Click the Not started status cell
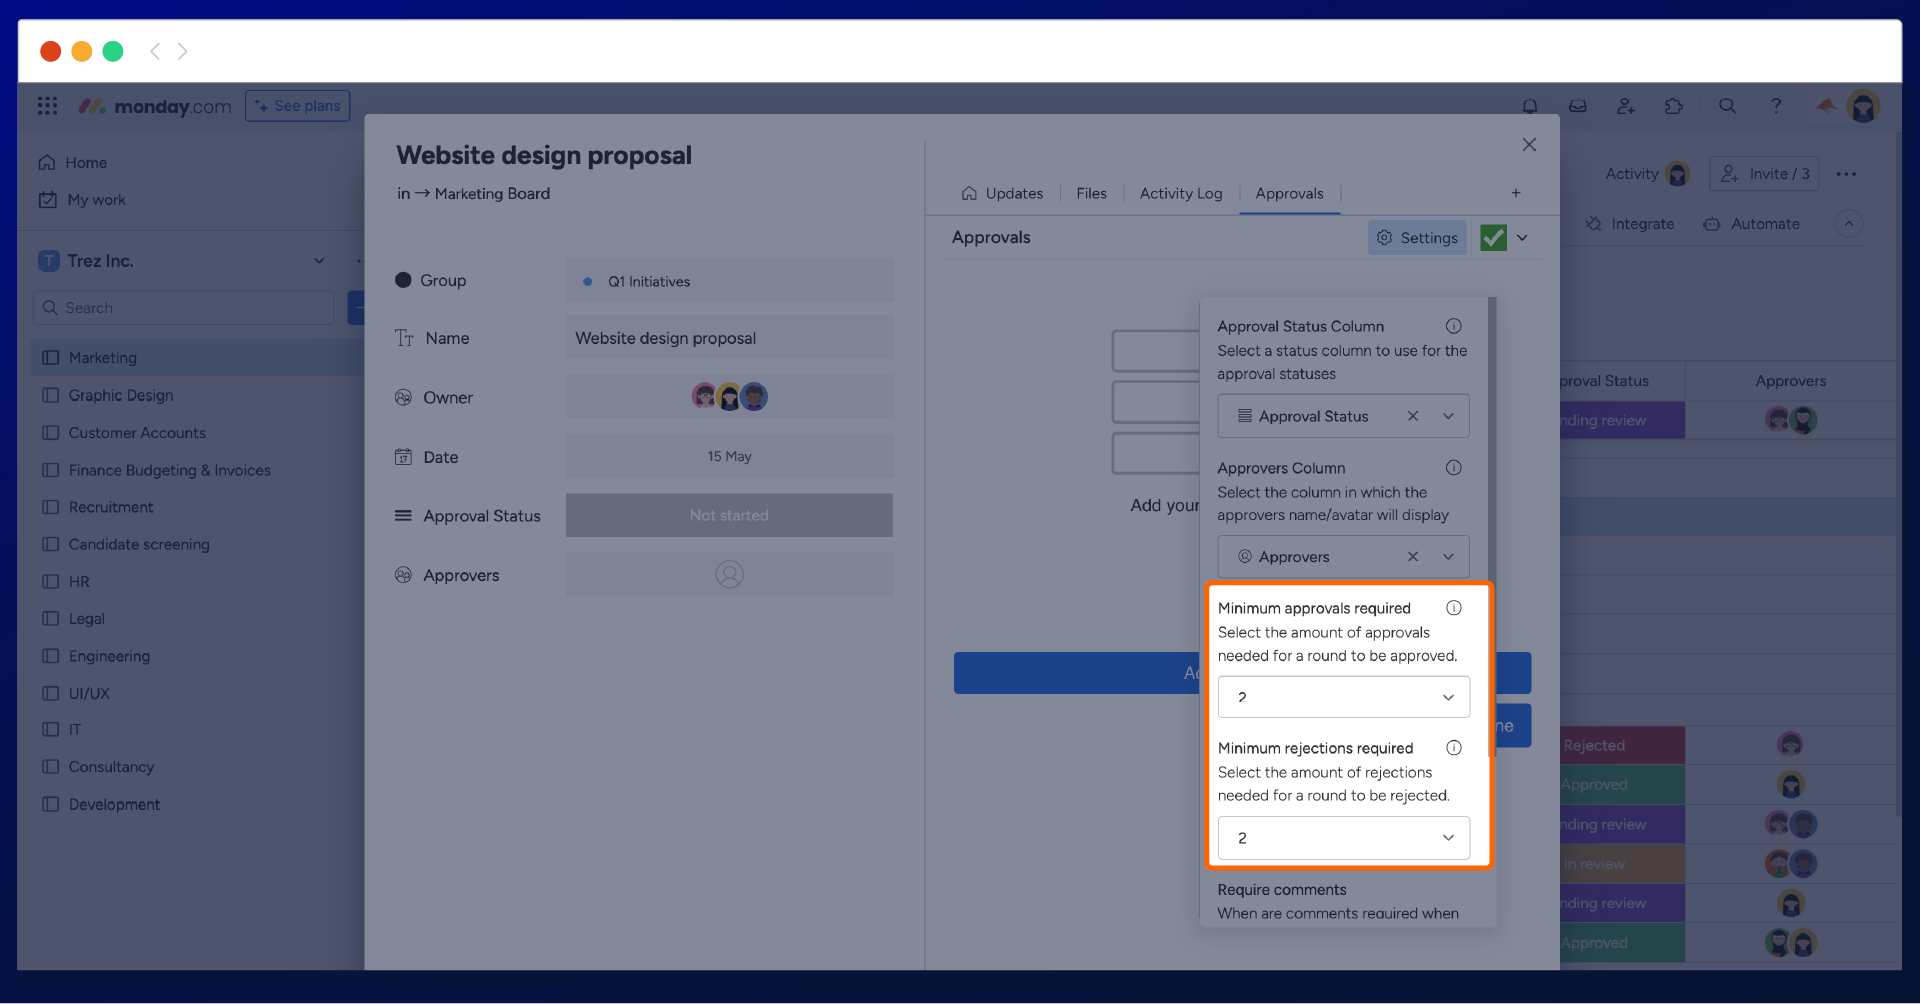Viewport: 1920px width, 1004px height. point(729,516)
